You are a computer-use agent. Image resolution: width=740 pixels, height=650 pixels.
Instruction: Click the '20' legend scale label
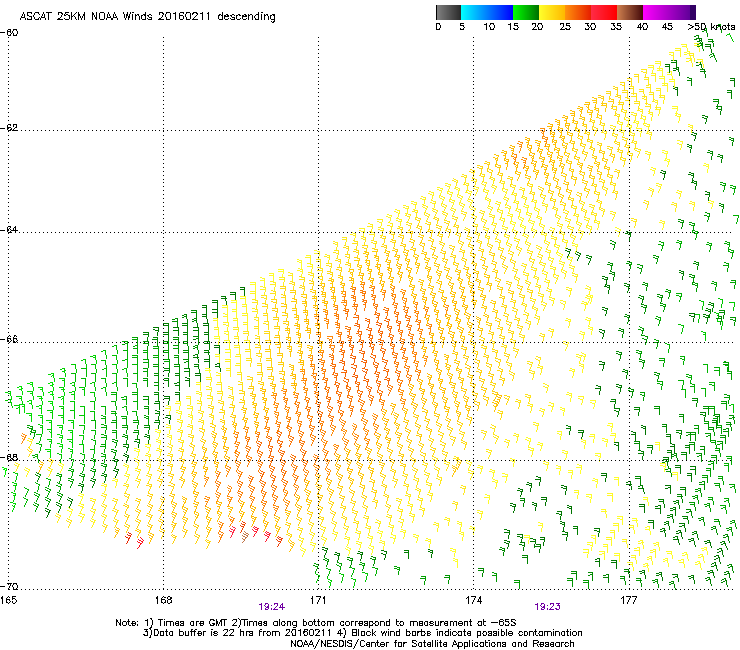[537, 27]
